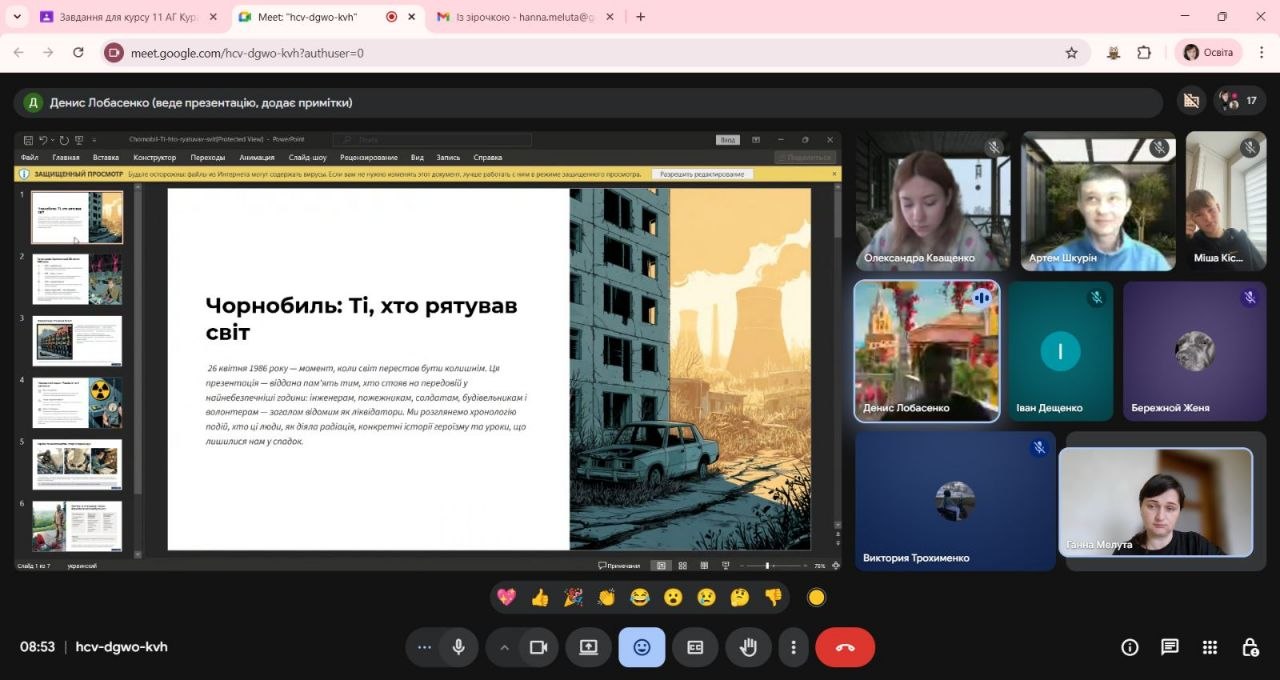Close the Meet browser tab
The image size is (1280, 680).
point(412,17)
